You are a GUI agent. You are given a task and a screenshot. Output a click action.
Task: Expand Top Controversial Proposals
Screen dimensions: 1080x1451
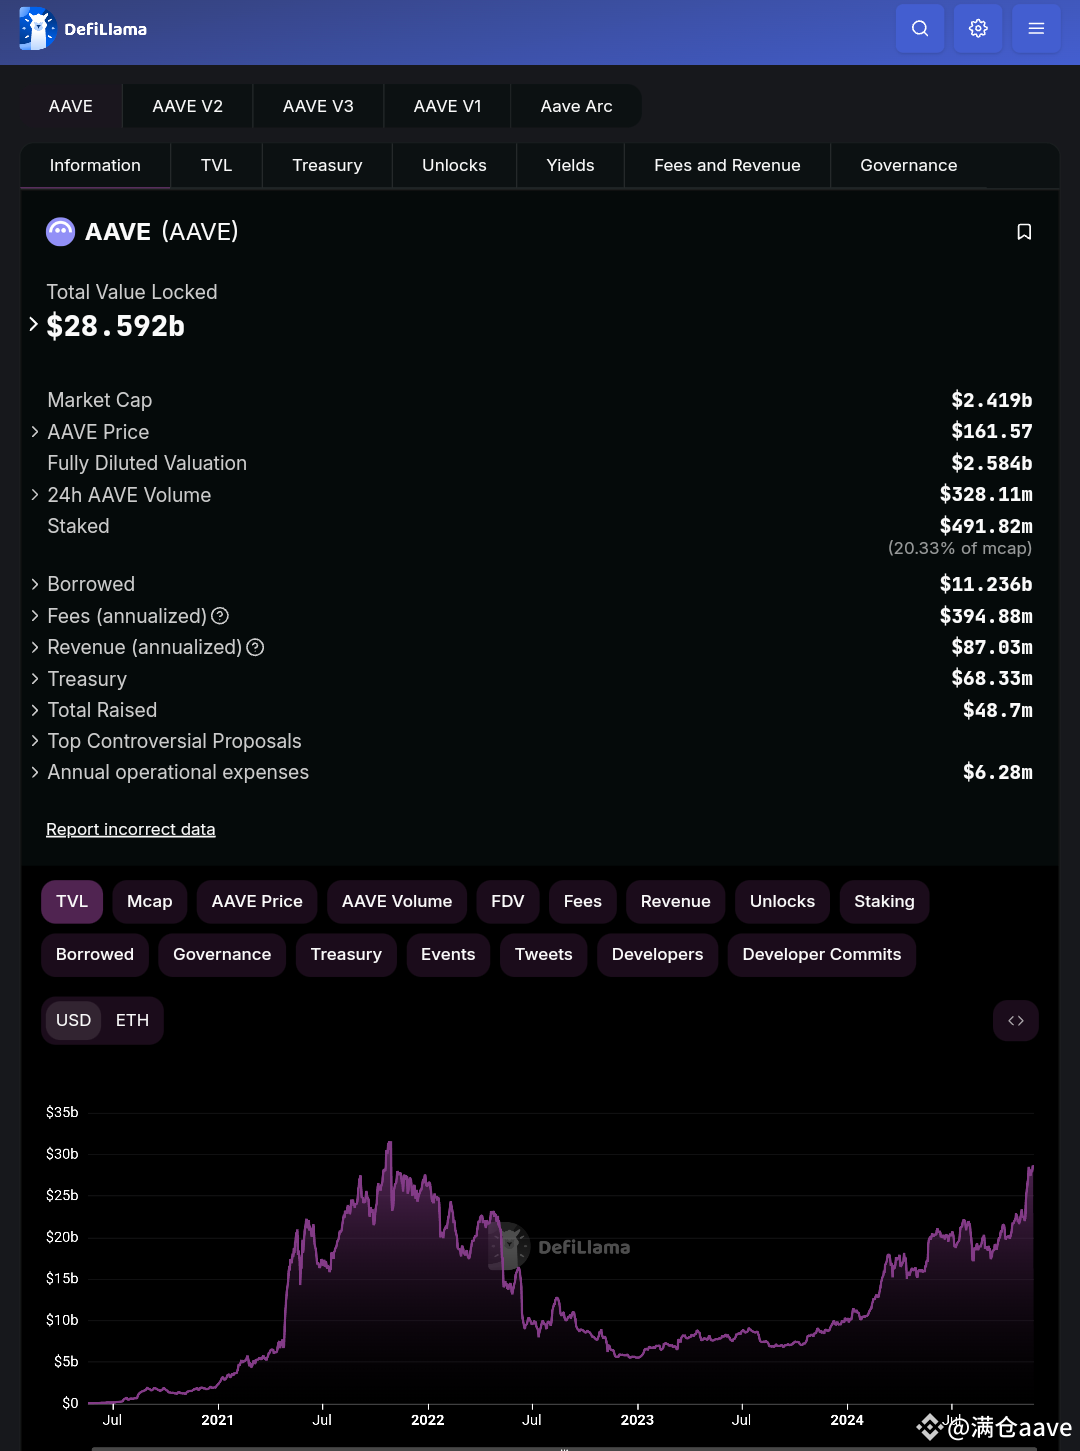click(x=33, y=741)
